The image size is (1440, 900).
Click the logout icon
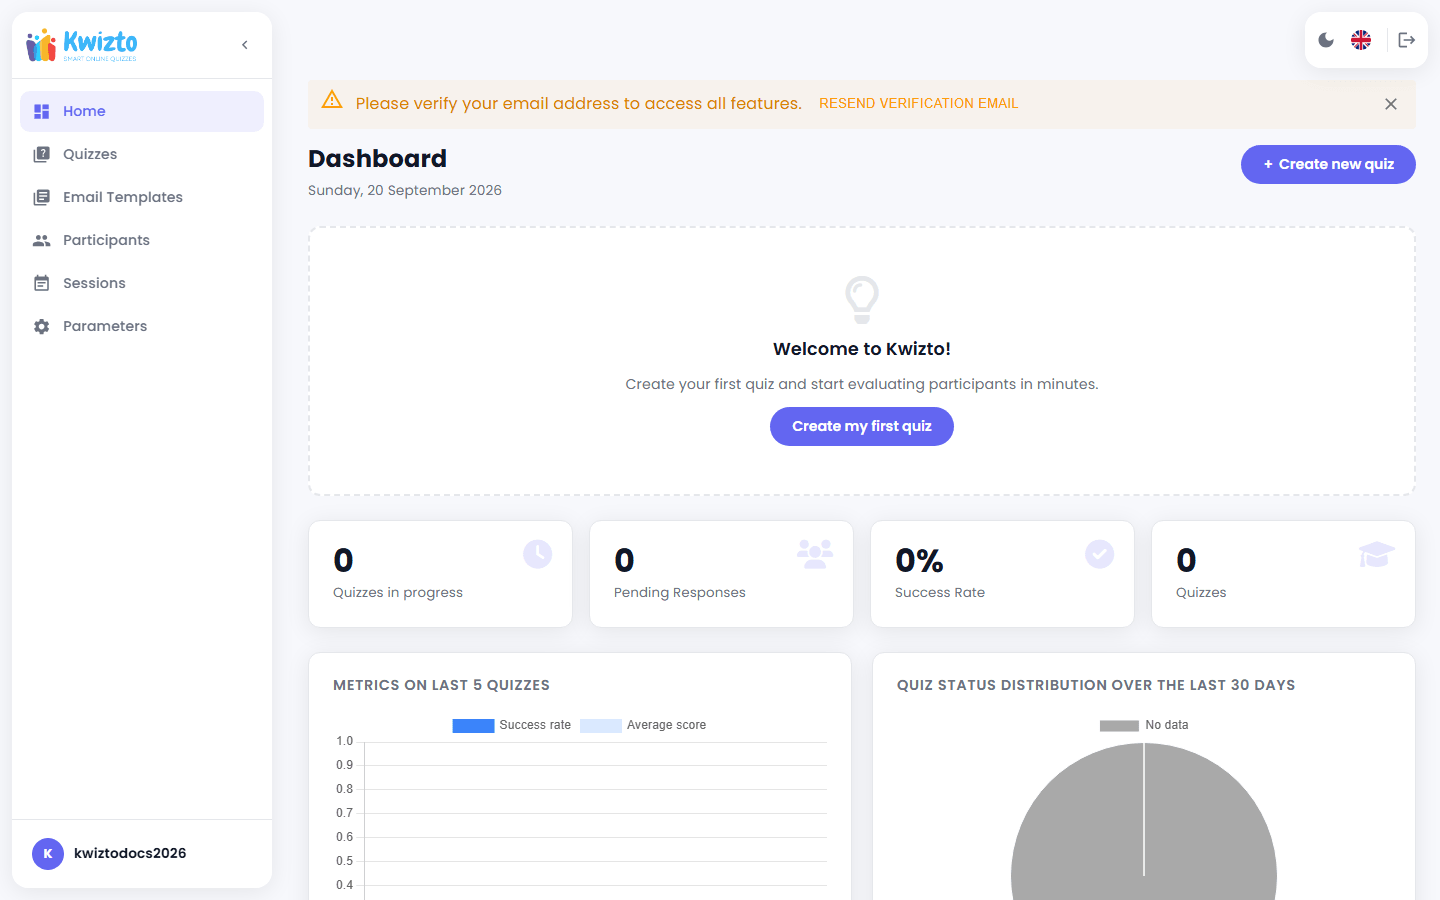[x=1407, y=40]
